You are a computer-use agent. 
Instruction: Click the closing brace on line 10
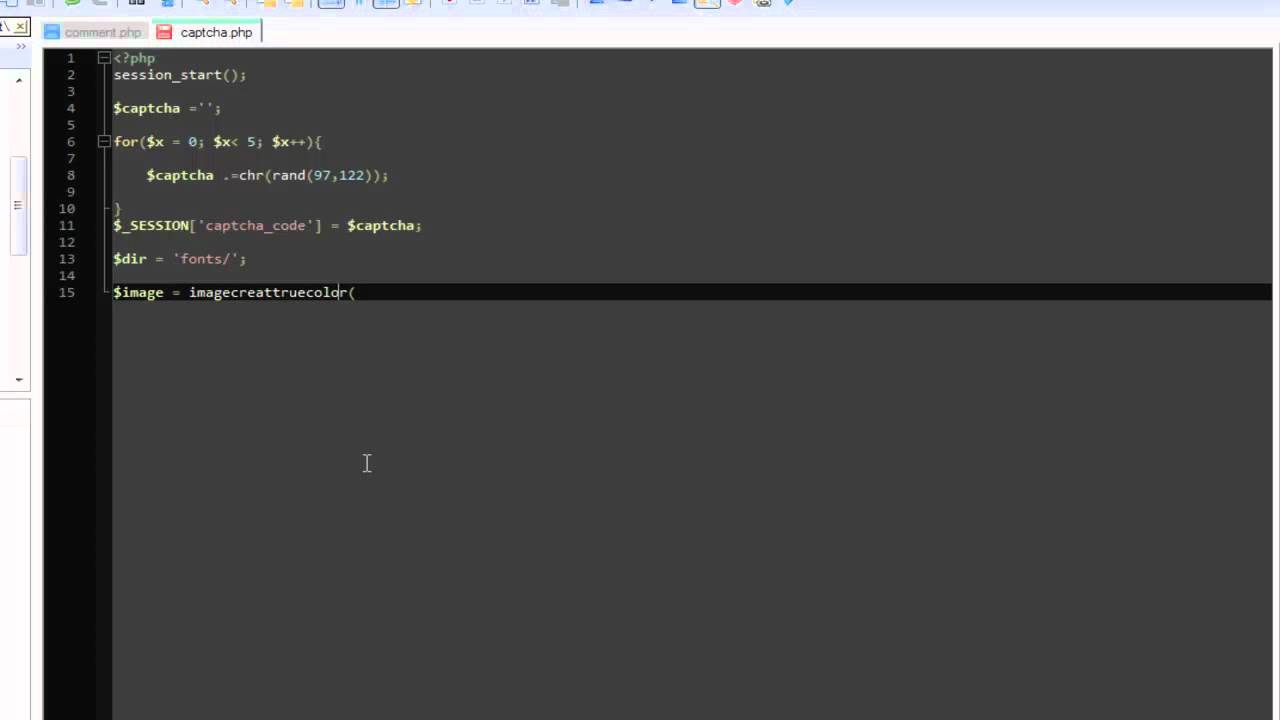click(117, 208)
